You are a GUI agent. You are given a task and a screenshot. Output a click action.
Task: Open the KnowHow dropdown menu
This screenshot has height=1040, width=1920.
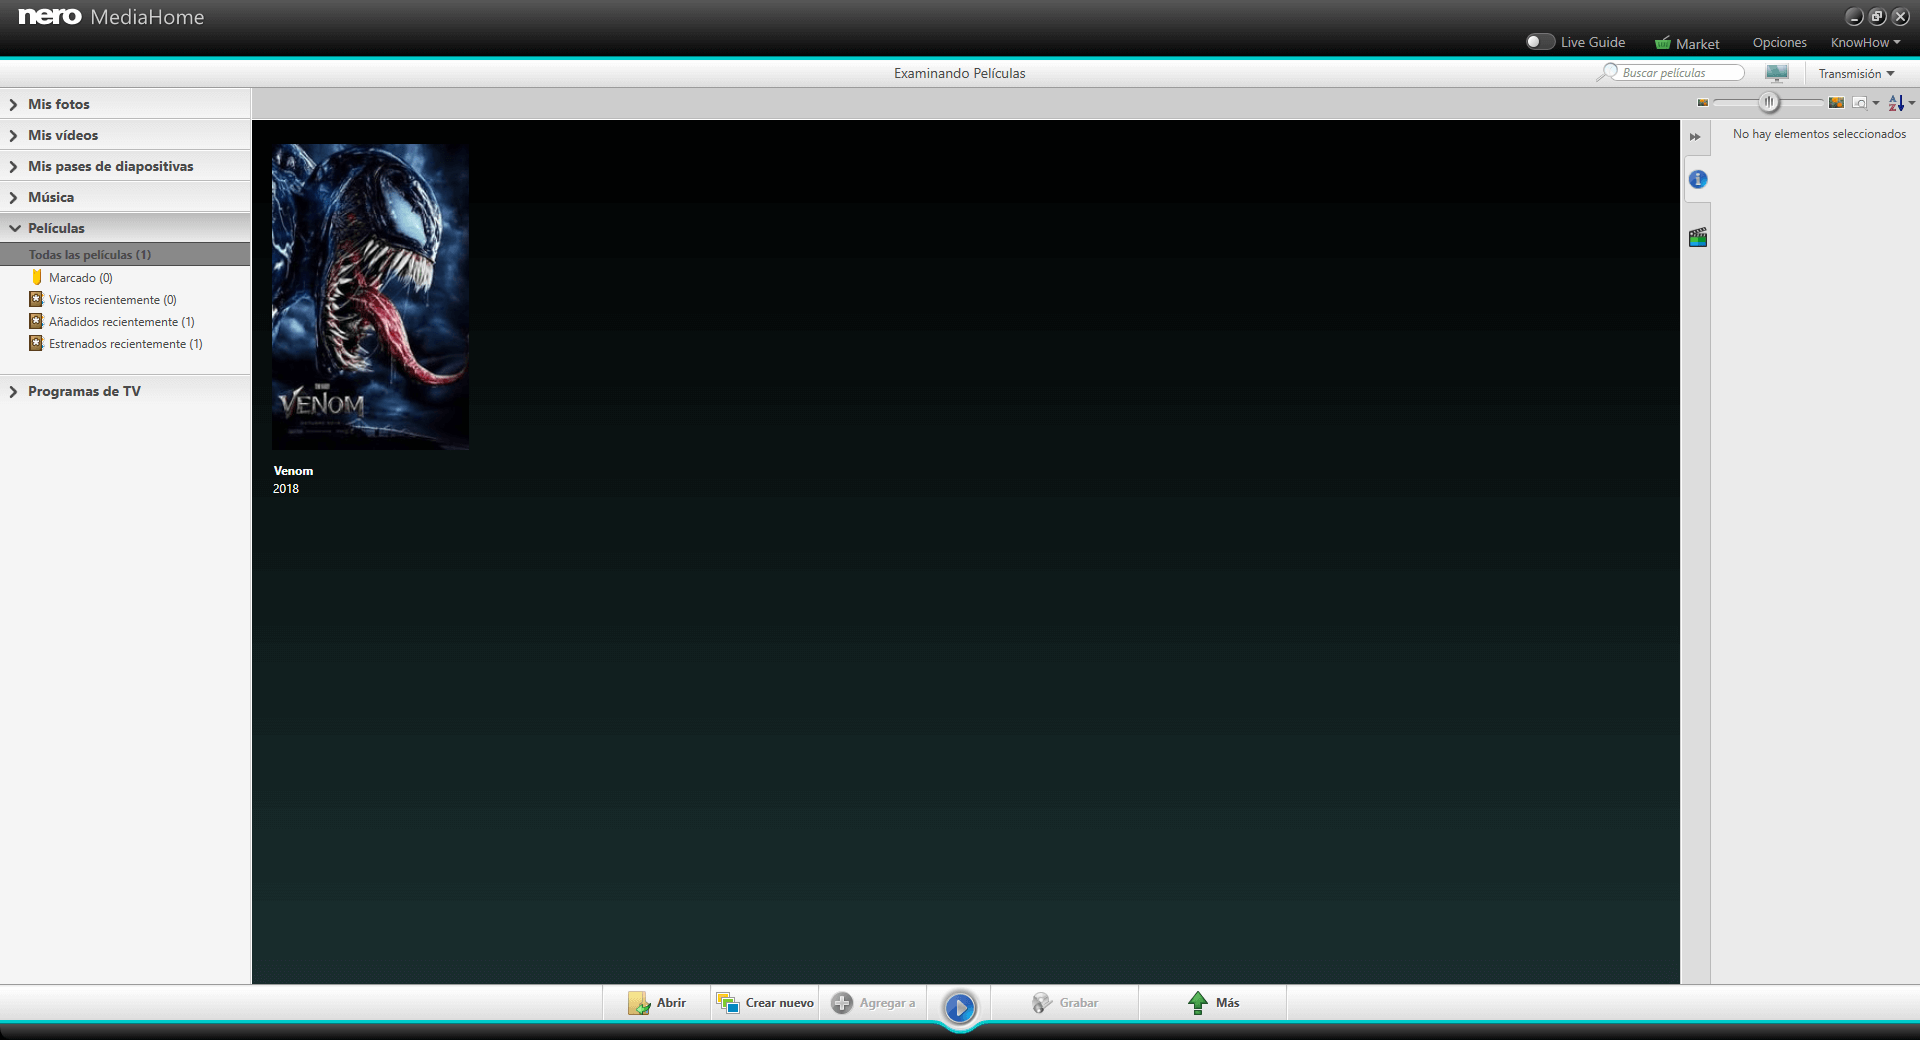click(1865, 43)
